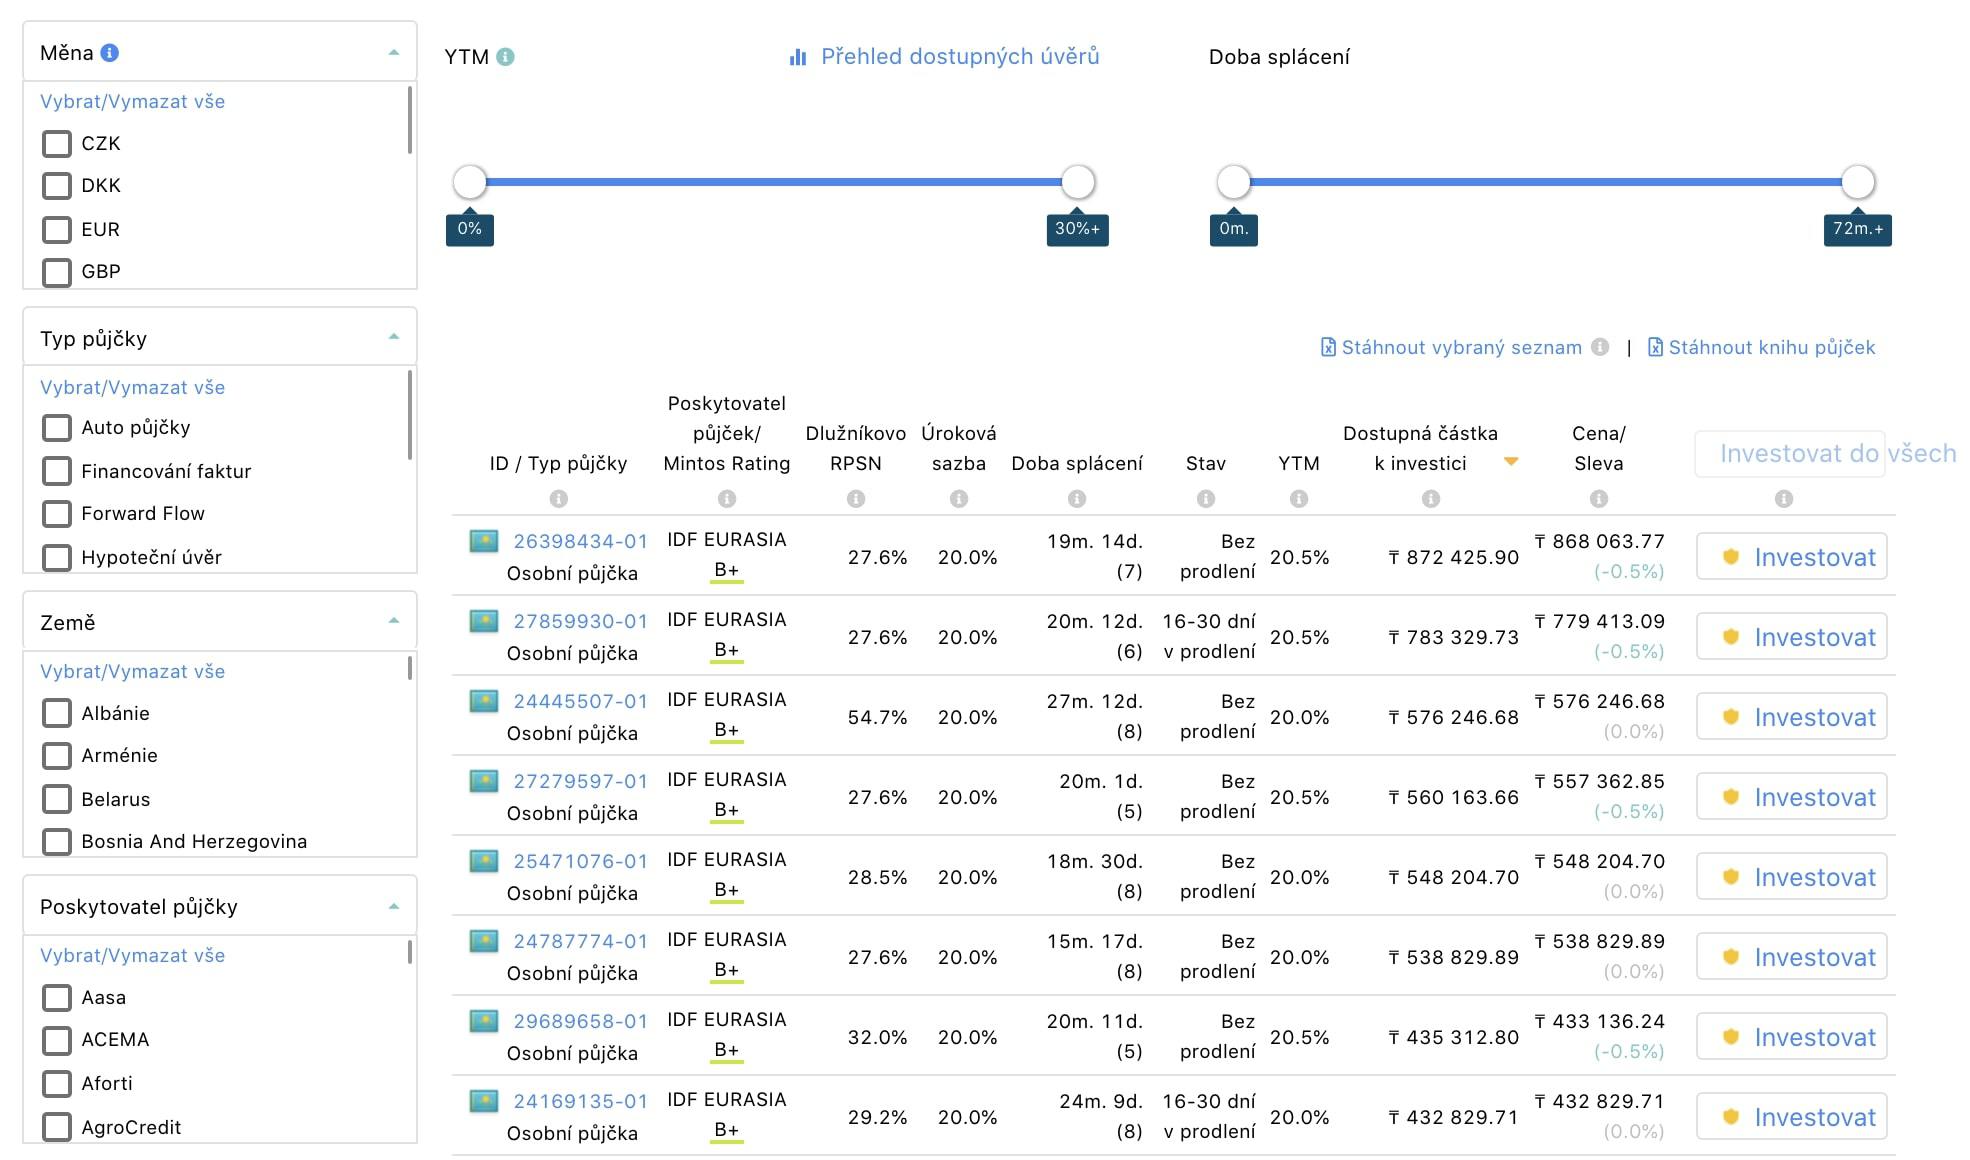Click the info icon under Dlužníkovo RPSN header
Screen dimensions: 1970x1160
pos(856,498)
